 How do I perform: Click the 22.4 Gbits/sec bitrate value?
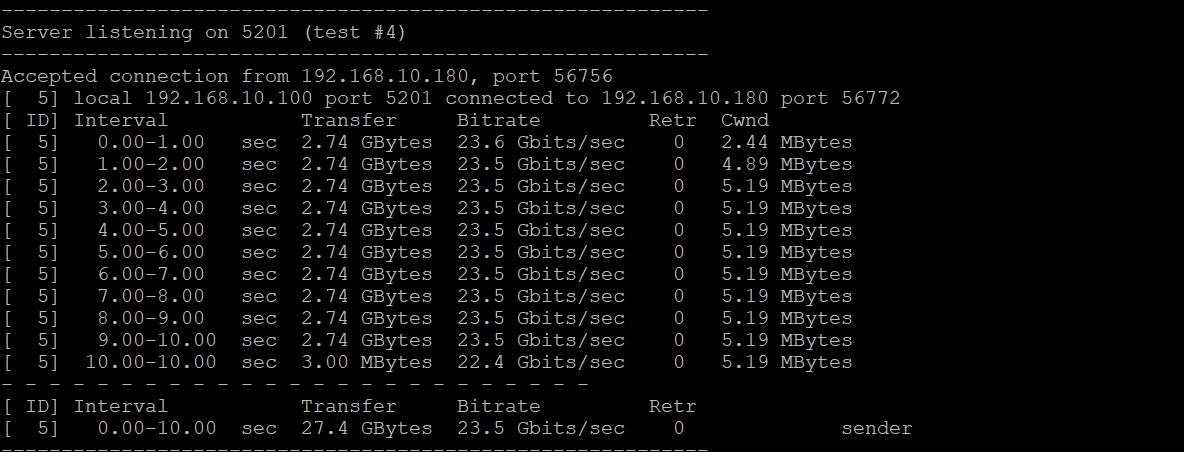click(540, 362)
